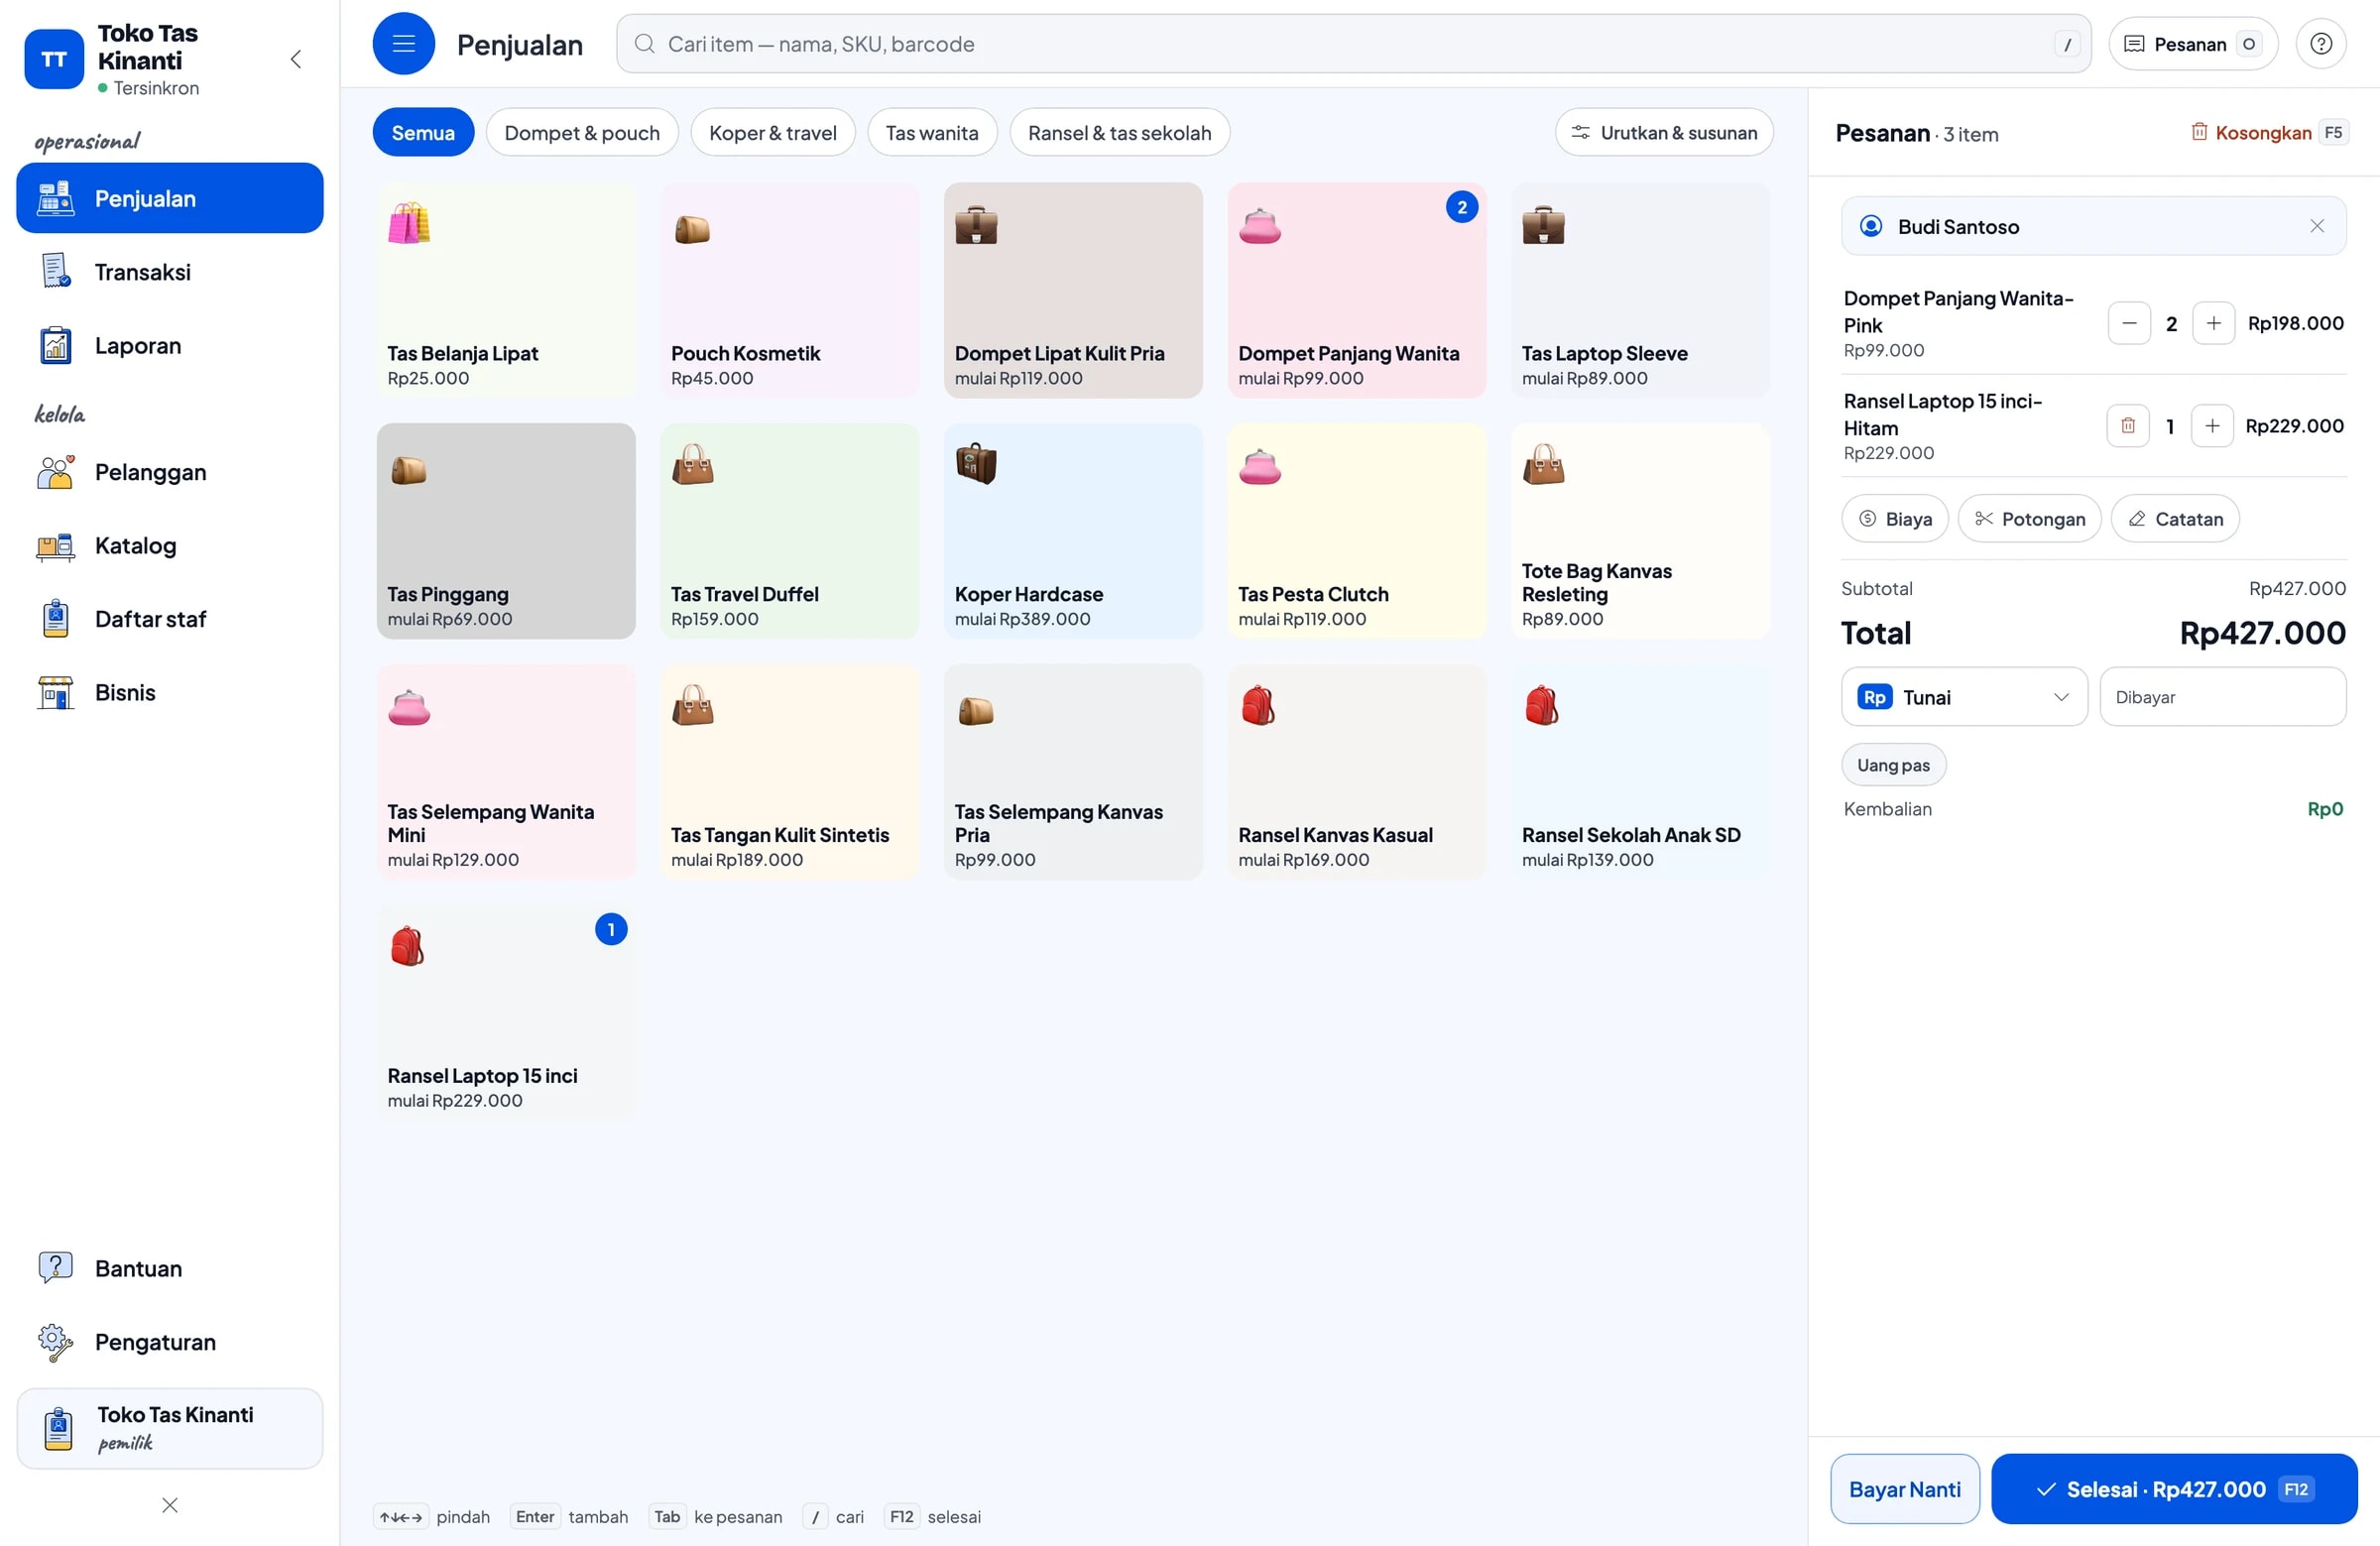This screenshot has height=1546, width=2380.
Task: Select the Uang pas chip
Action: coord(1893,765)
